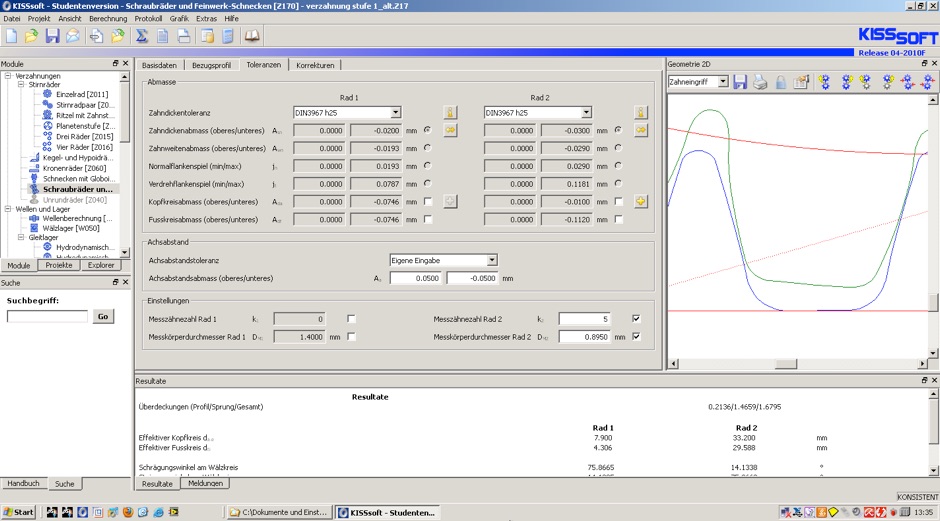Switch to C:\Dokumente und Einst... taskbar window
Screen dimensions: 940x521
point(279,512)
